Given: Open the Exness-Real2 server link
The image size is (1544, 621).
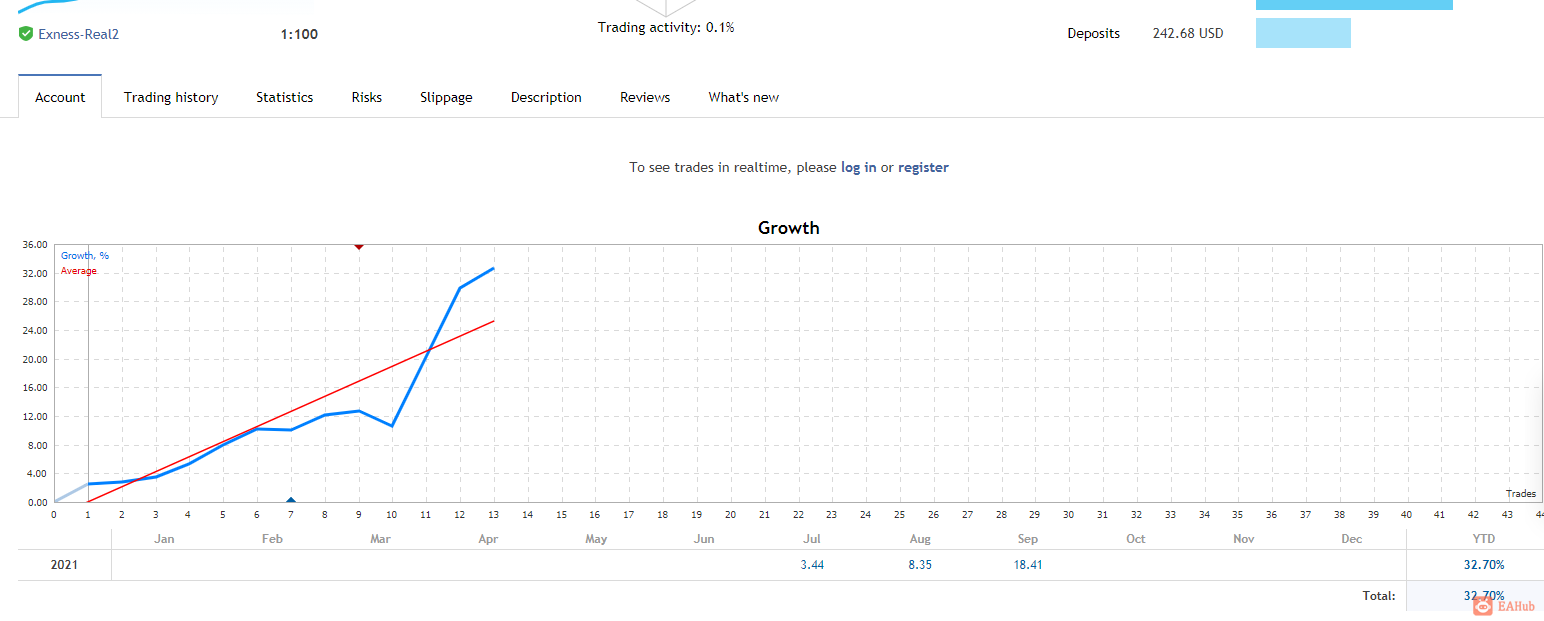Looking at the screenshot, I should click(x=79, y=34).
